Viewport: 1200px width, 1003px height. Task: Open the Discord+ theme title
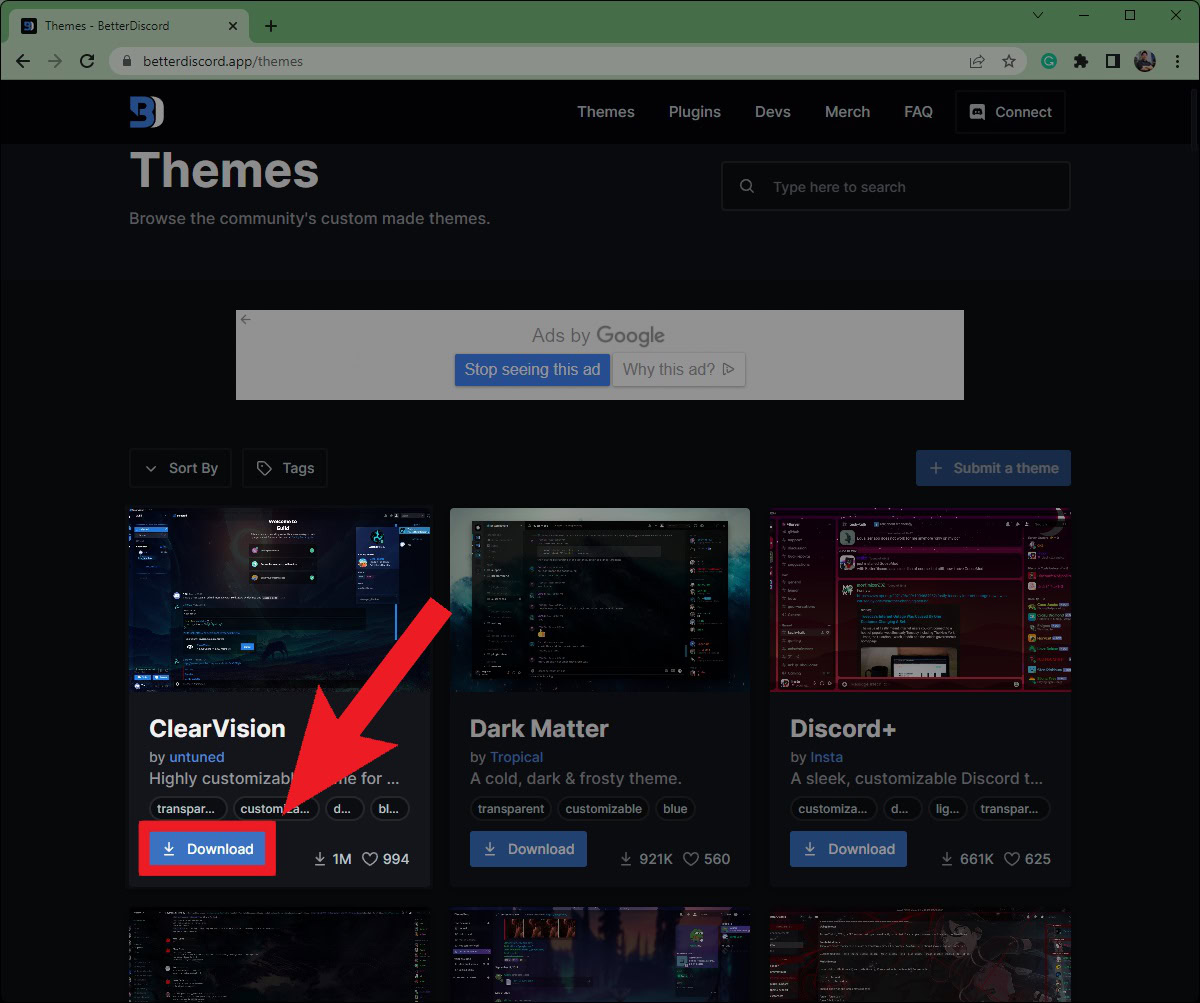tap(844, 728)
